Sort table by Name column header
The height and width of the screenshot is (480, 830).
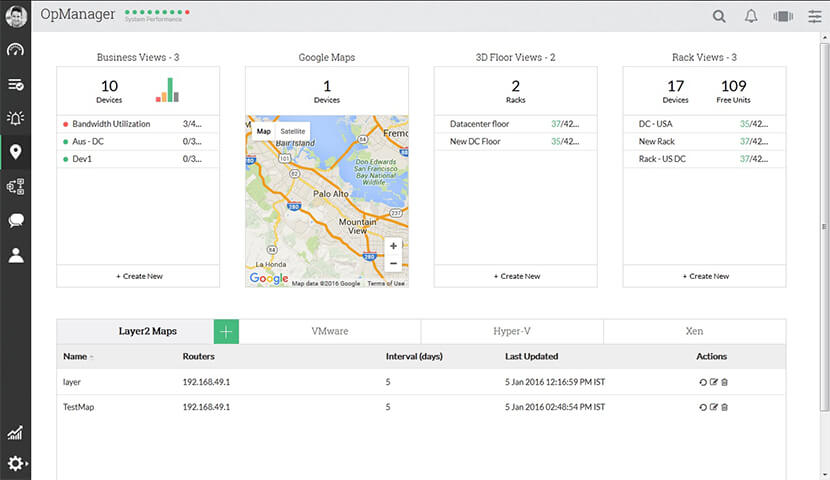[x=75, y=356]
